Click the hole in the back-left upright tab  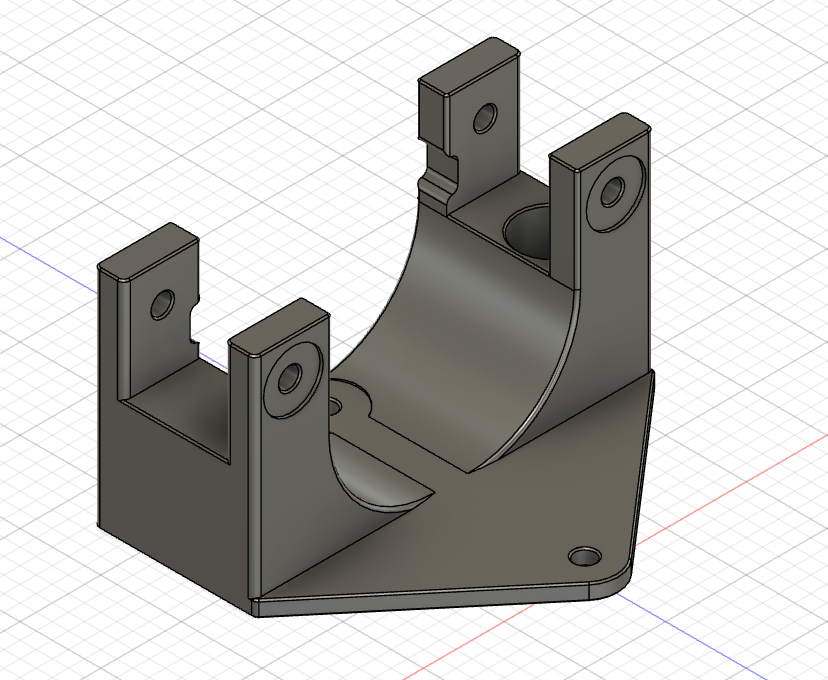pos(486,118)
